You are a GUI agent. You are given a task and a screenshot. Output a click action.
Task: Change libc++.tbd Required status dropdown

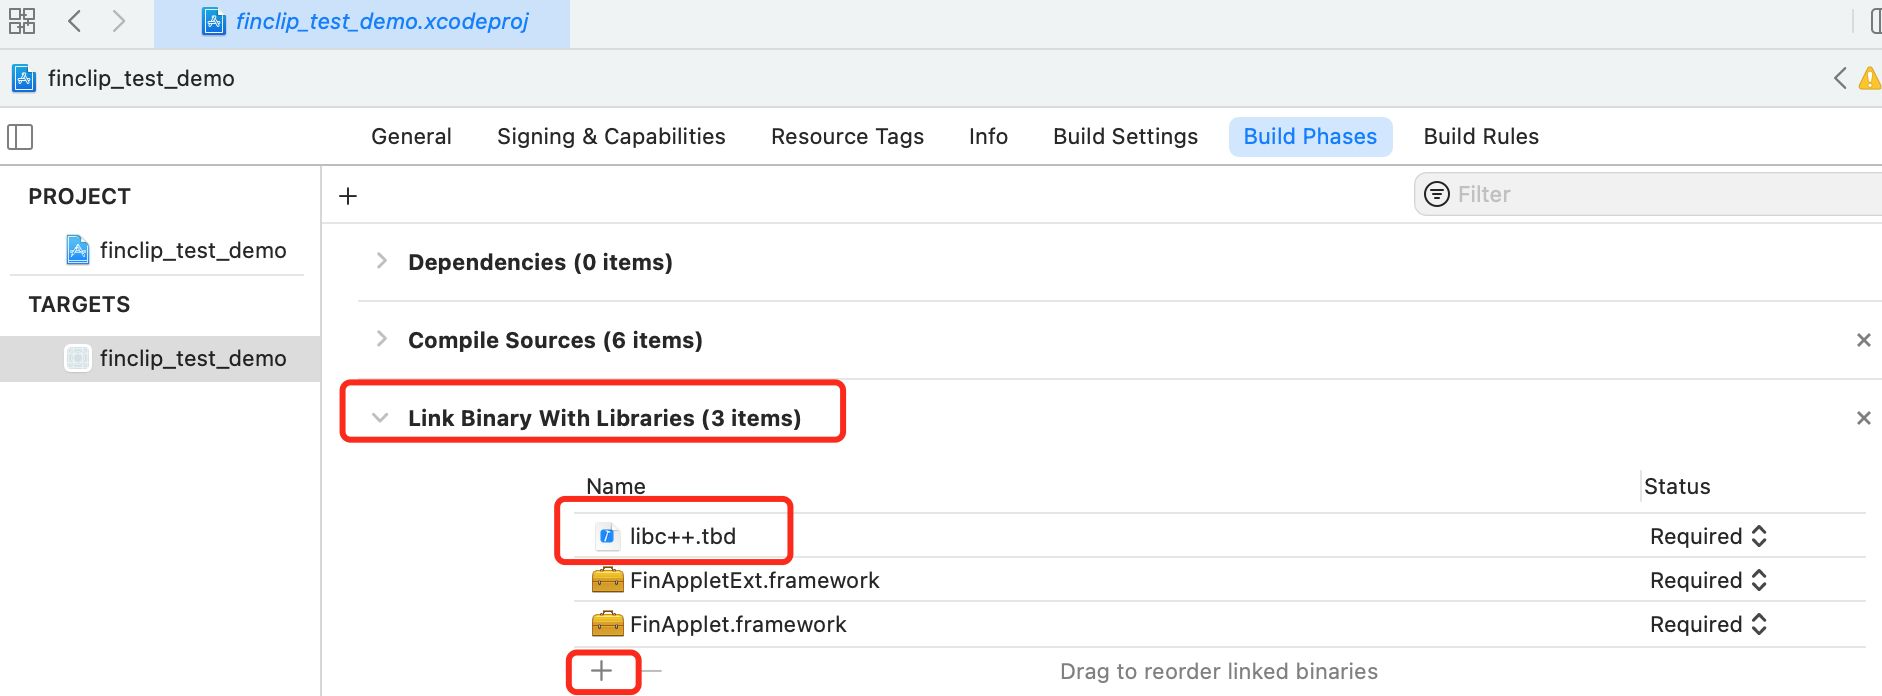click(x=1708, y=536)
